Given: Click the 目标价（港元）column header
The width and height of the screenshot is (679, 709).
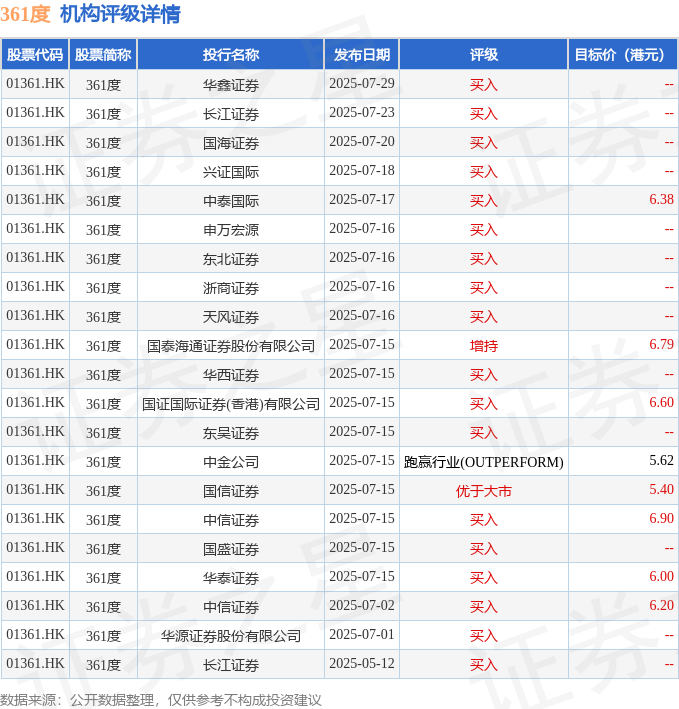Looking at the screenshot, I should click(x=622, y=55).
